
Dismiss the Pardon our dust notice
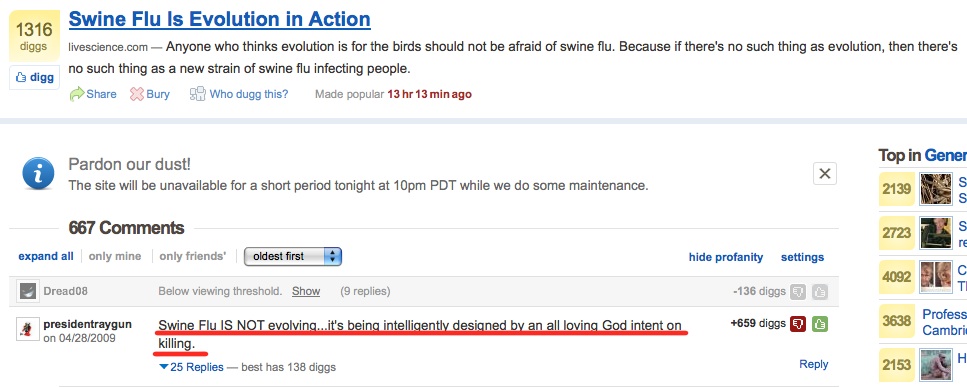click(x=825, y=174)
